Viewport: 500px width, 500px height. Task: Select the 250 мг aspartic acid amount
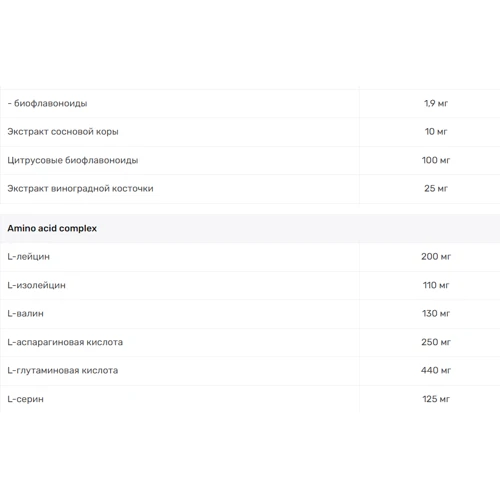tap(436, 342)
